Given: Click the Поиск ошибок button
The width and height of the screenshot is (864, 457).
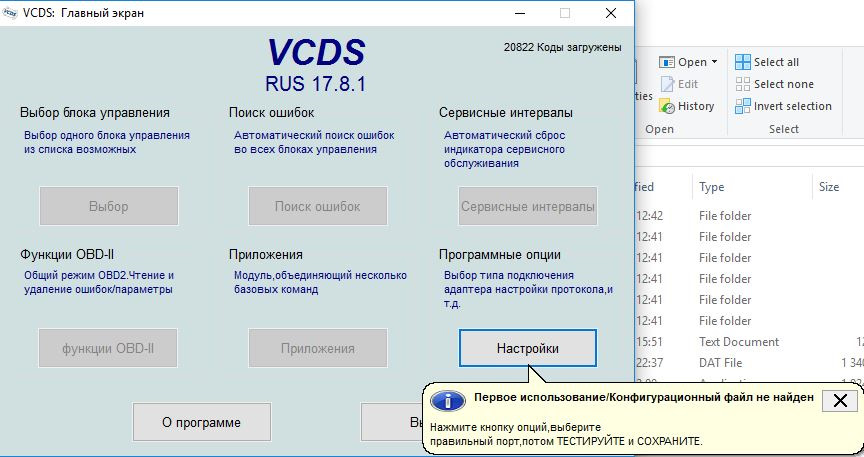Looking at the screenshot, I should coord(317,206).
